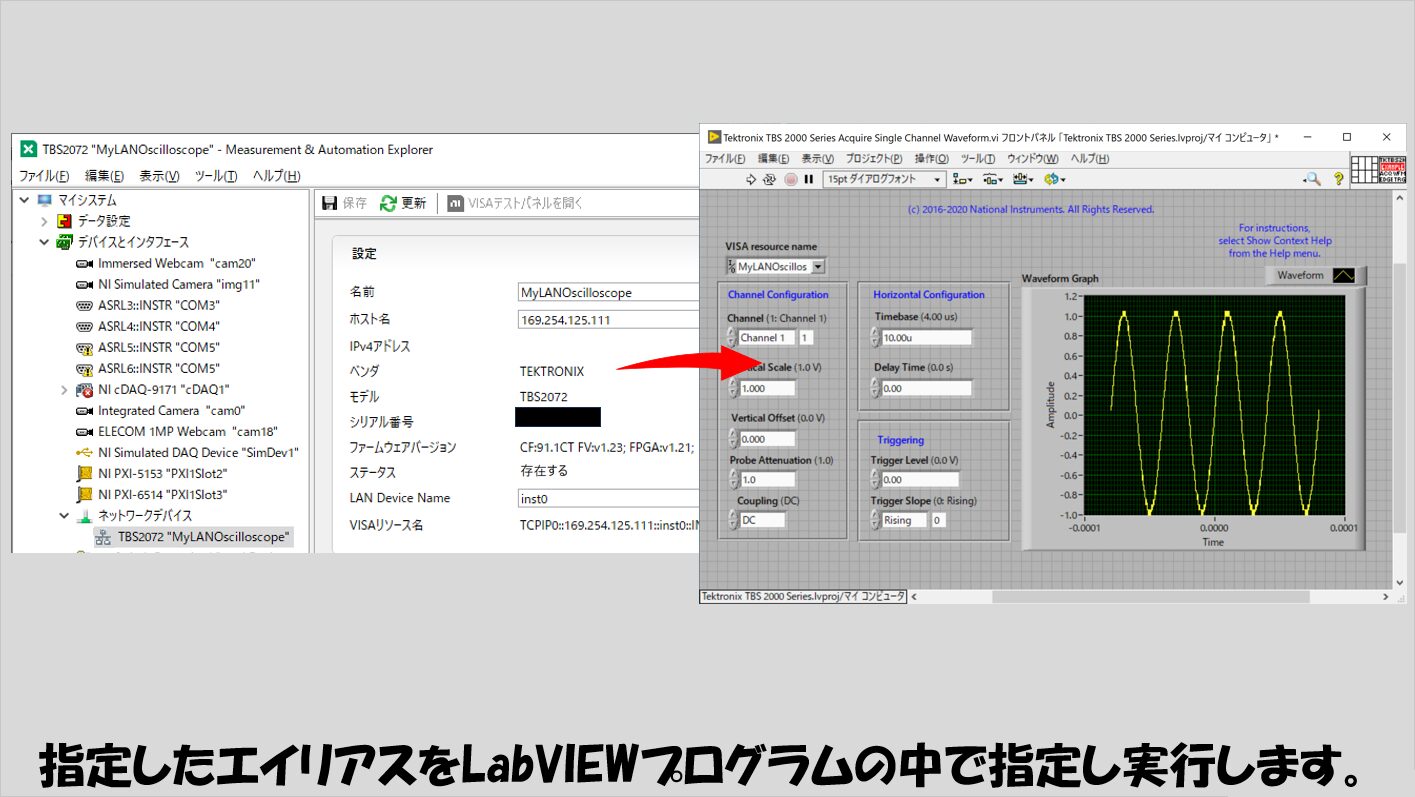Click the Name field MyLANOscilloscope

pos(608,293)
